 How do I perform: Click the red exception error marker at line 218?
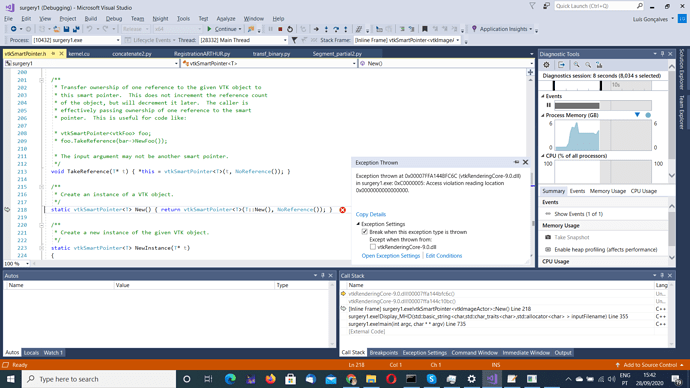click(342, 210)
